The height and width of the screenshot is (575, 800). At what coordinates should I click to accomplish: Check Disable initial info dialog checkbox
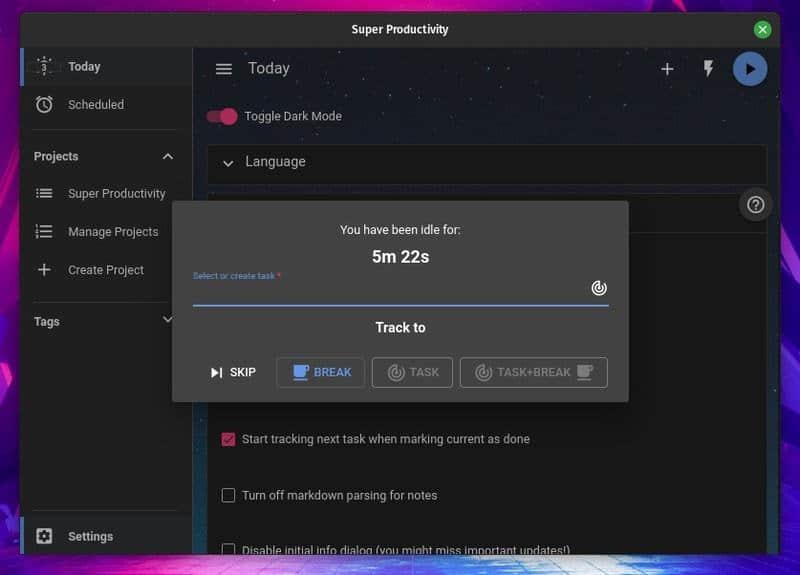228,549
